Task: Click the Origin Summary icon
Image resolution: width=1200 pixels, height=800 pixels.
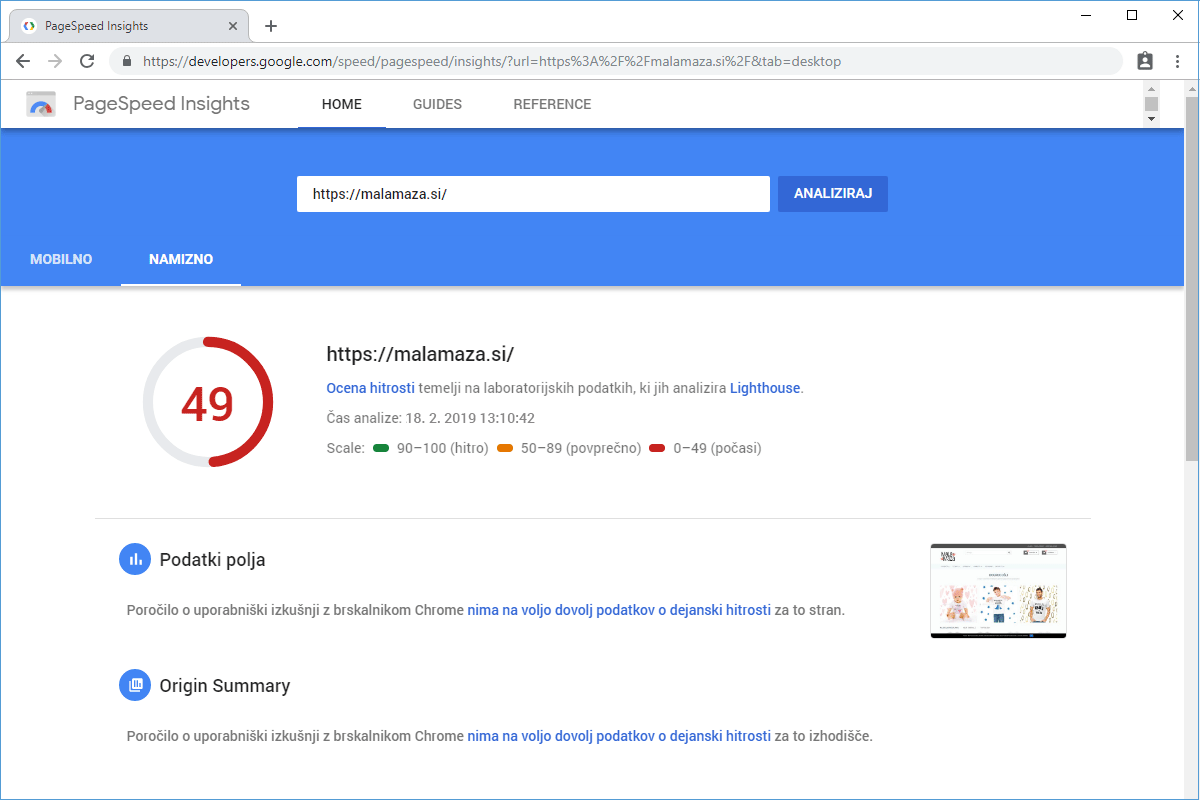Action: pos(134,686)
